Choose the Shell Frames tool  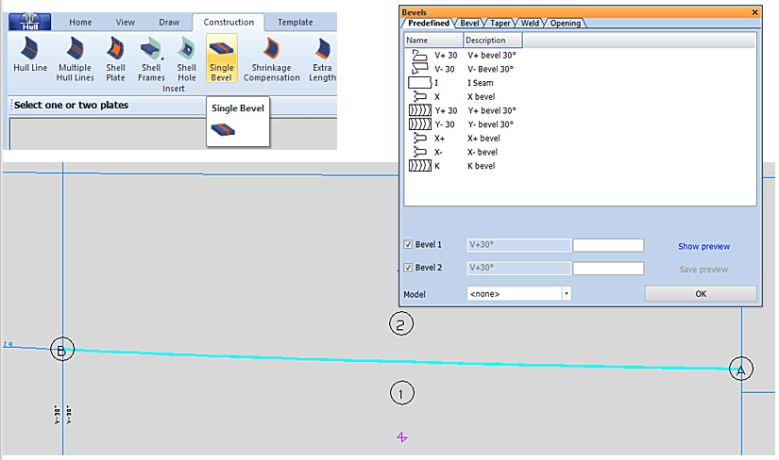coord(151,58)
